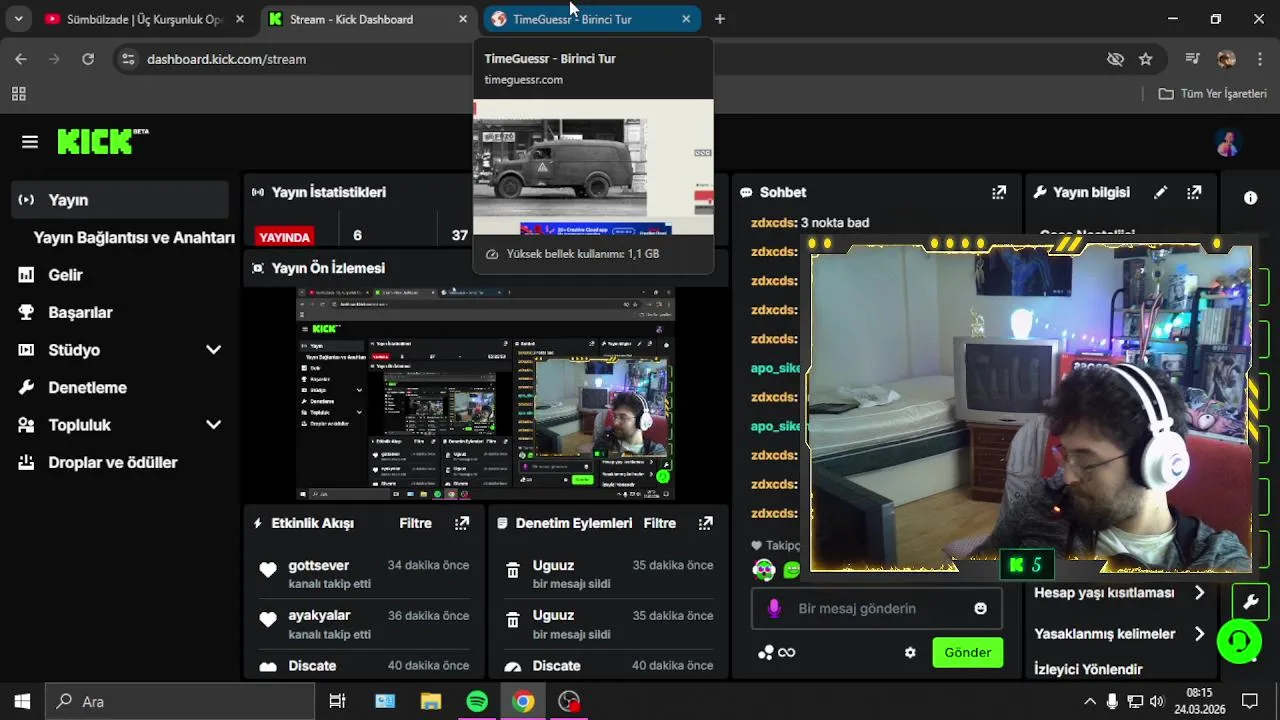Click the address bar URL
Image resolution: width=1280 pixels, height=720 pixels.
point(226,59)
